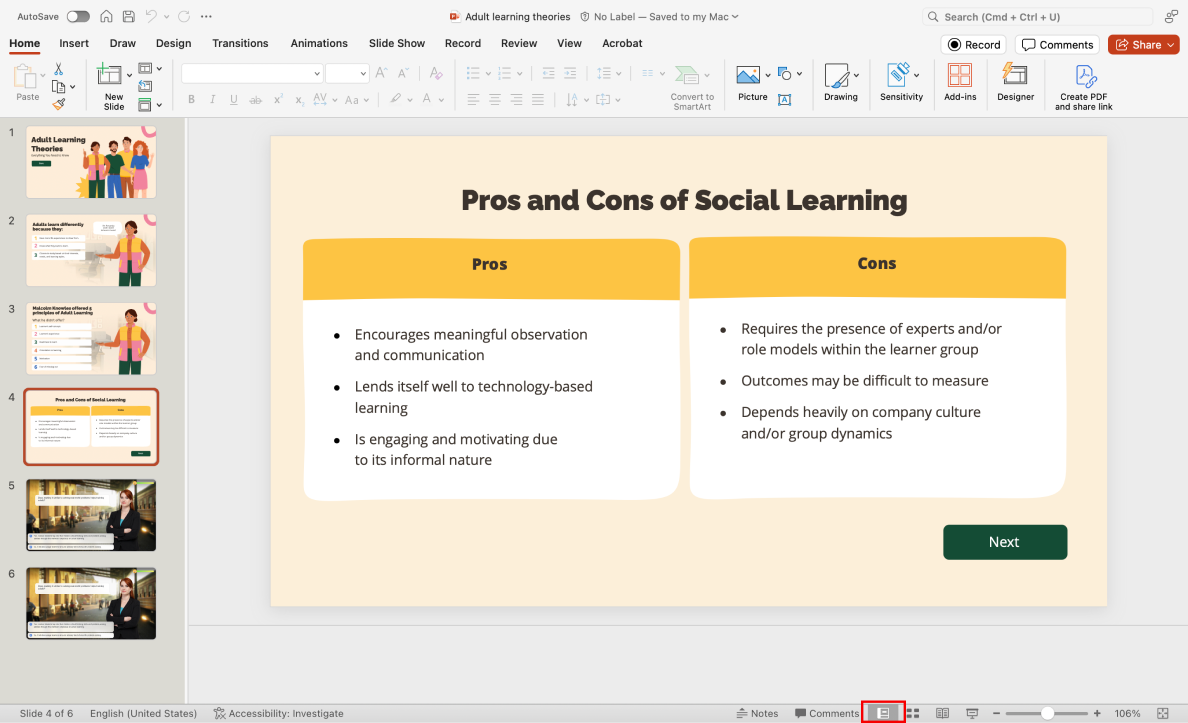Viewport: 1188px width, 723px height.
Task: Click Accessibility: Investigate in status bar
Action: click(278, 713)
